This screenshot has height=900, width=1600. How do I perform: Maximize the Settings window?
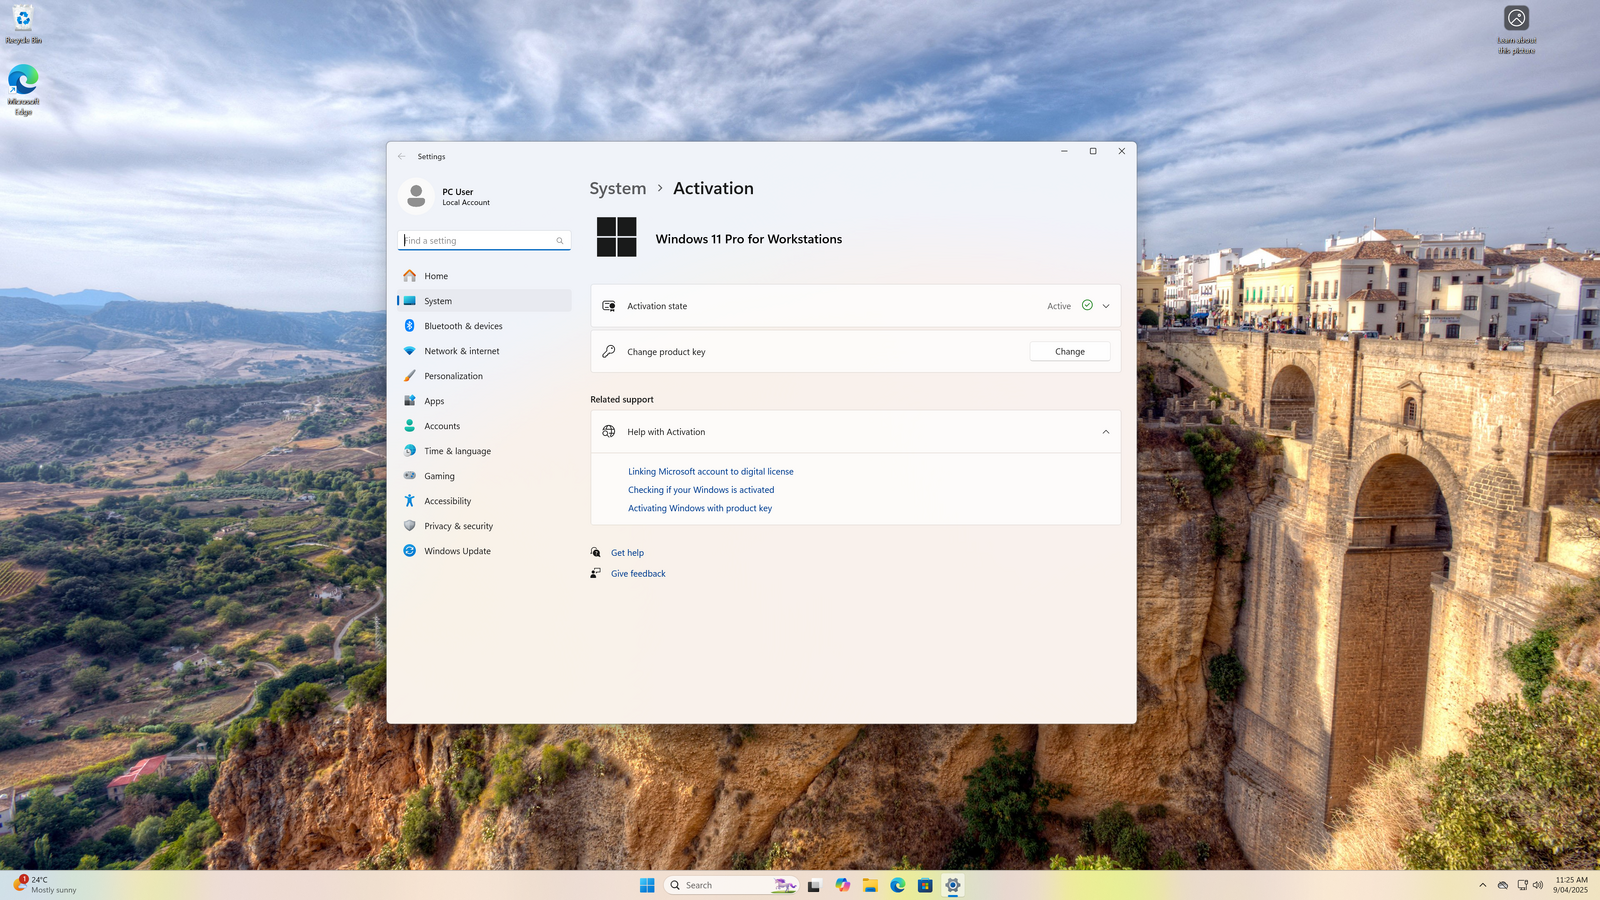(x=1093, y=151)
